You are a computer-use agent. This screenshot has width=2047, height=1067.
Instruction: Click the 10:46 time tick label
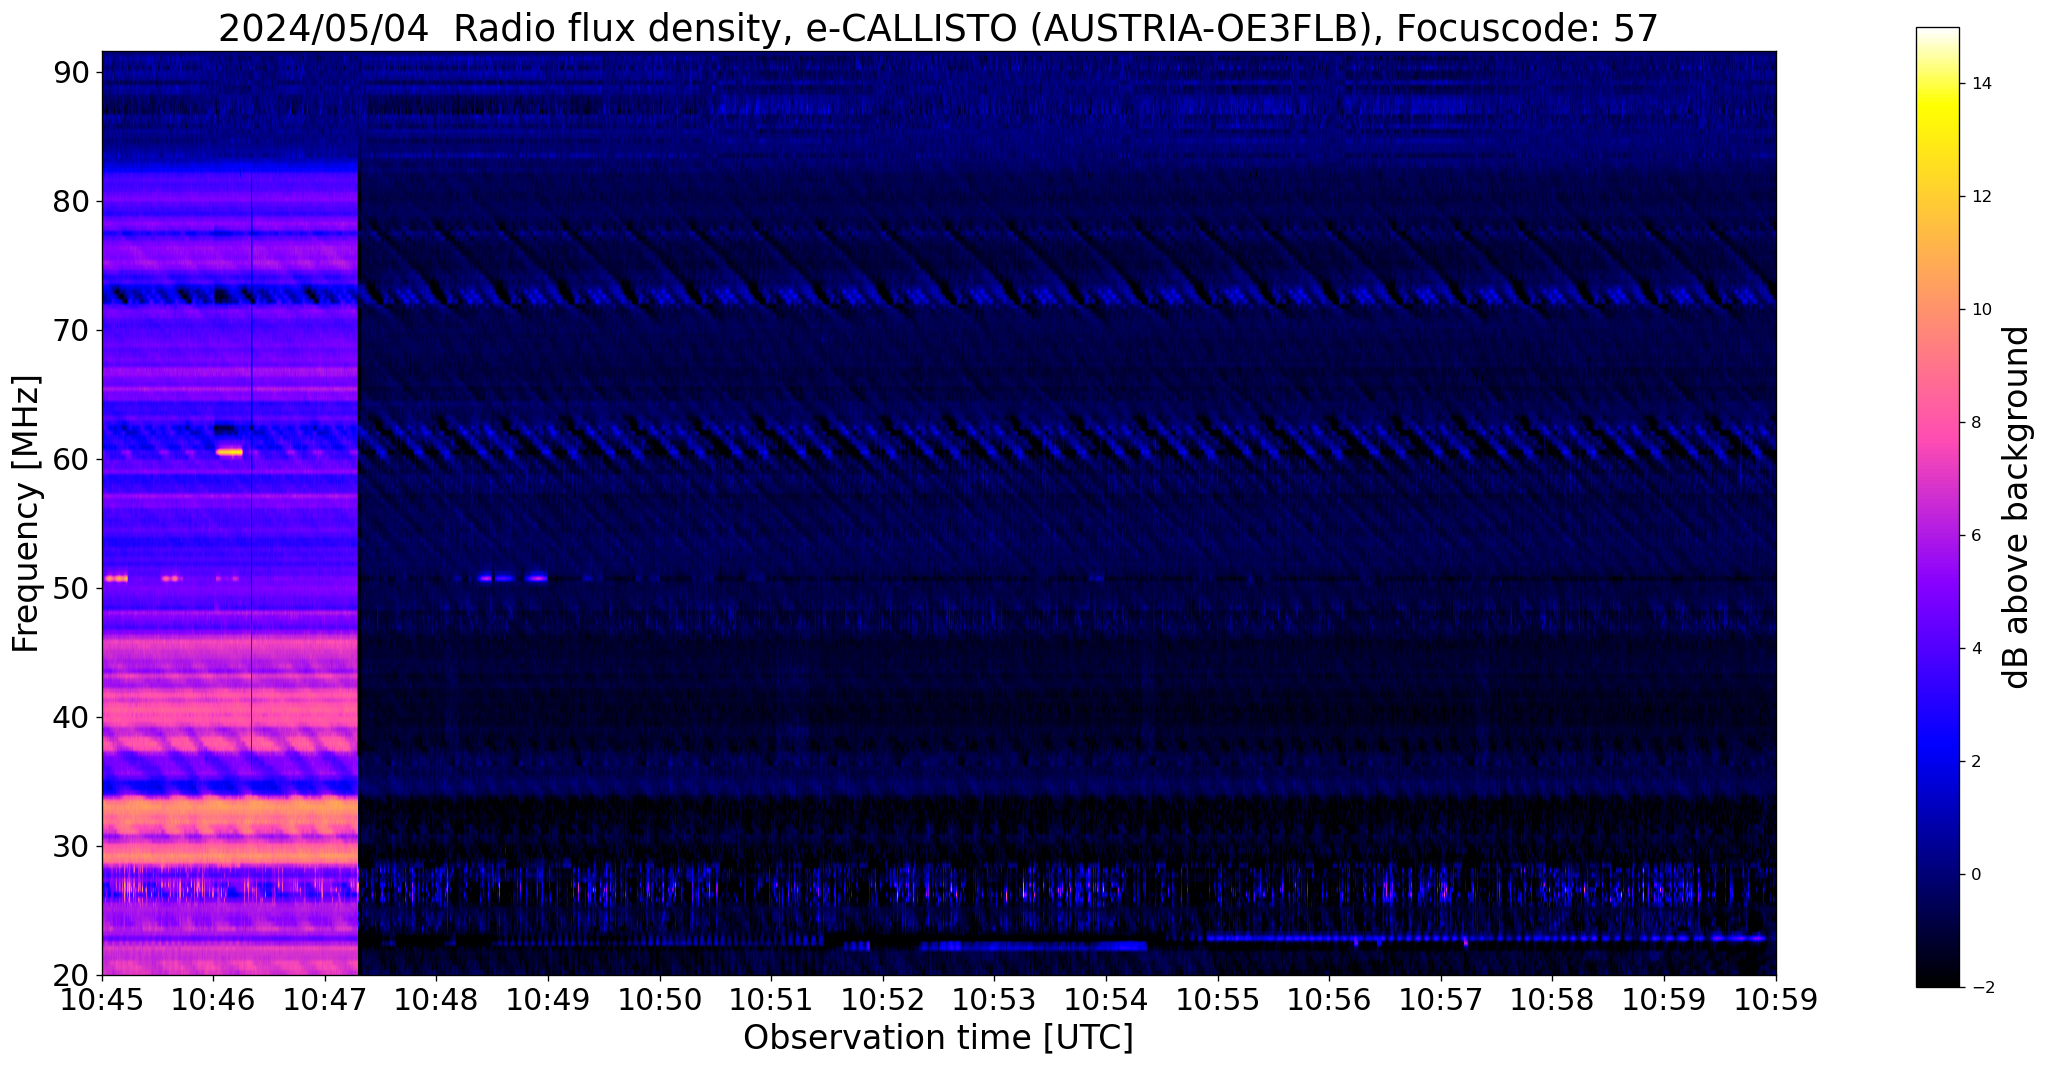(x=213, y=999)
